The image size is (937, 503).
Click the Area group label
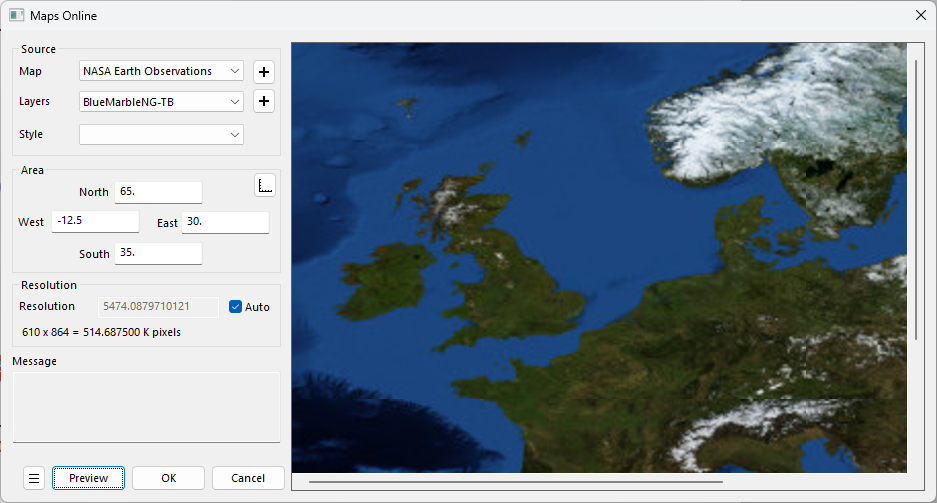click(32, 170)
